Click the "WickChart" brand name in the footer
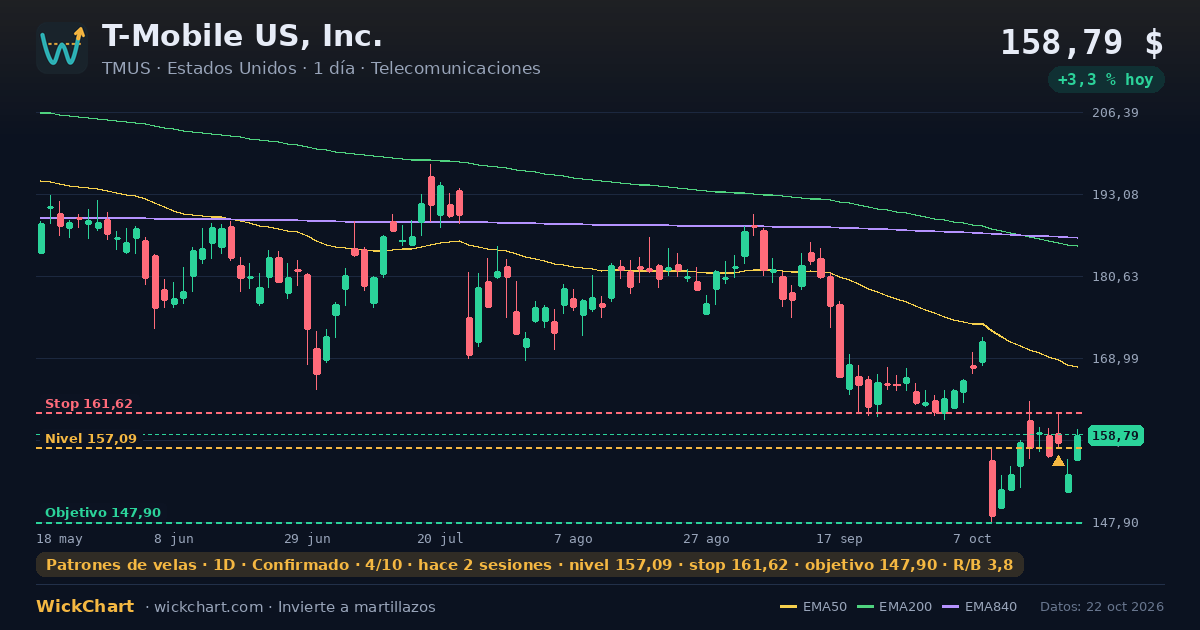 pos(85,607)
